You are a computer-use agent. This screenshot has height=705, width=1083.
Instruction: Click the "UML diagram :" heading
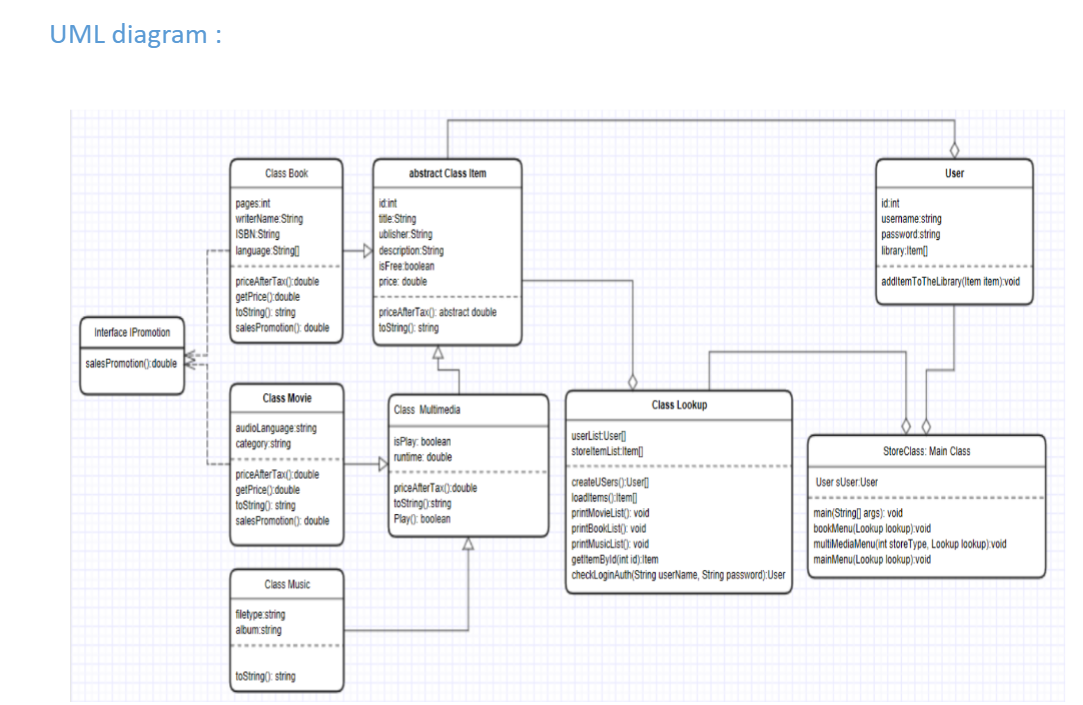133,33
